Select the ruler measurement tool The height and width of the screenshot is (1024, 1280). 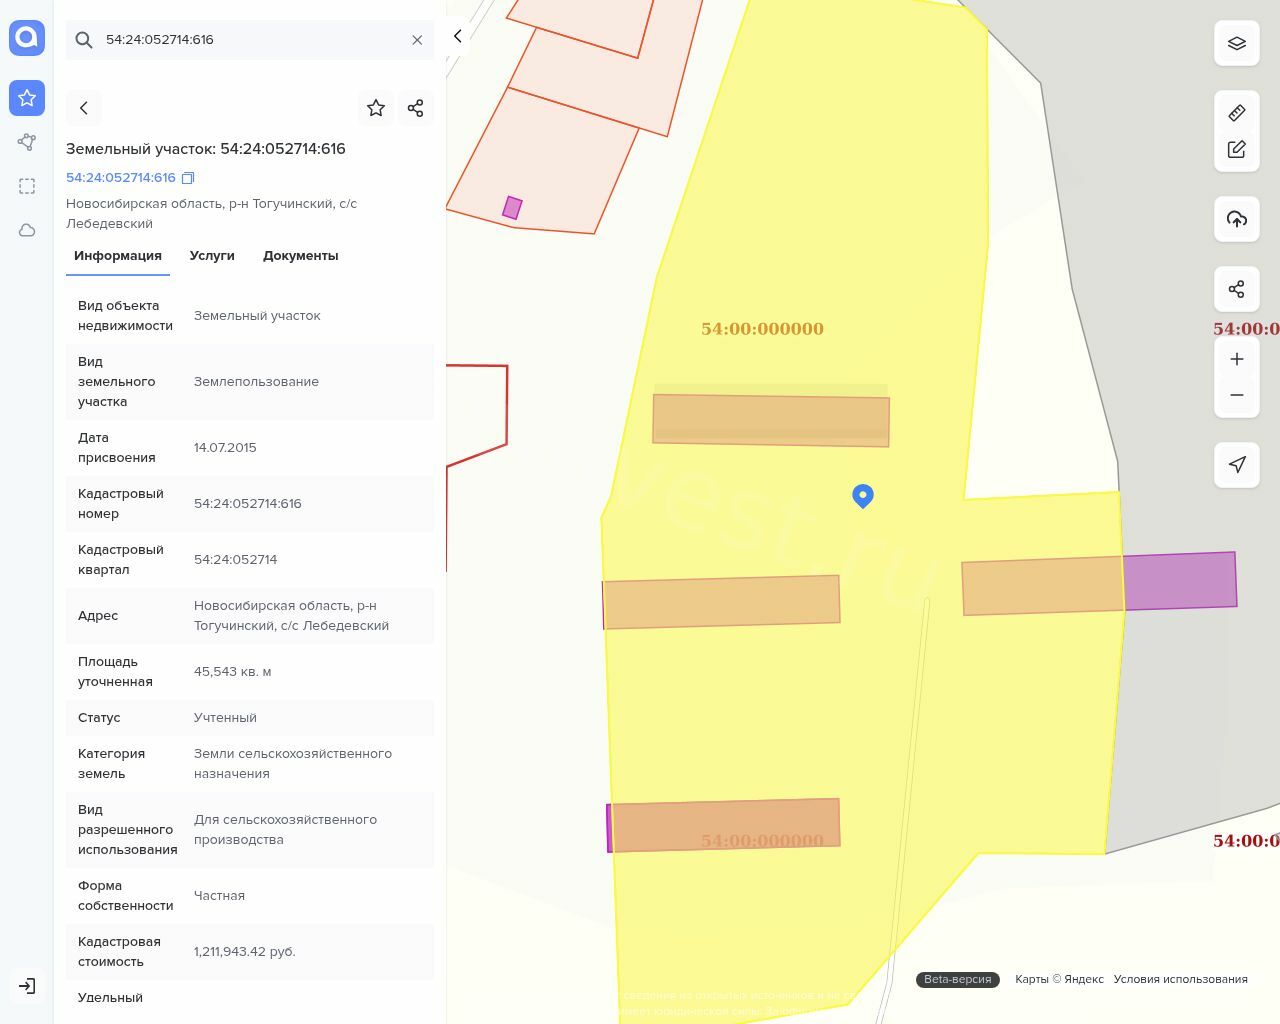1237,113
